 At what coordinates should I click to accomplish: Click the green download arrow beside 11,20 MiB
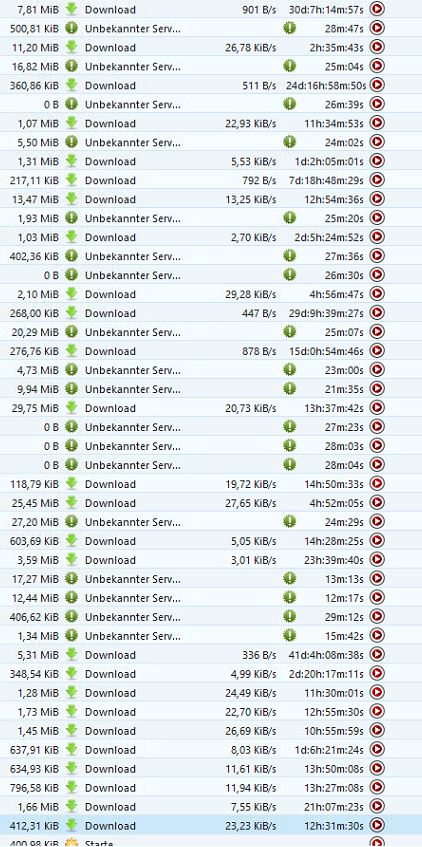pos(71,47)
